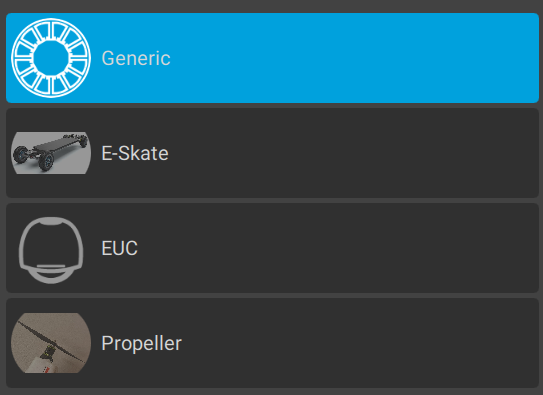Select the Generic text label
The height and width of the screenshot is (395, 543).
(136, 58)
